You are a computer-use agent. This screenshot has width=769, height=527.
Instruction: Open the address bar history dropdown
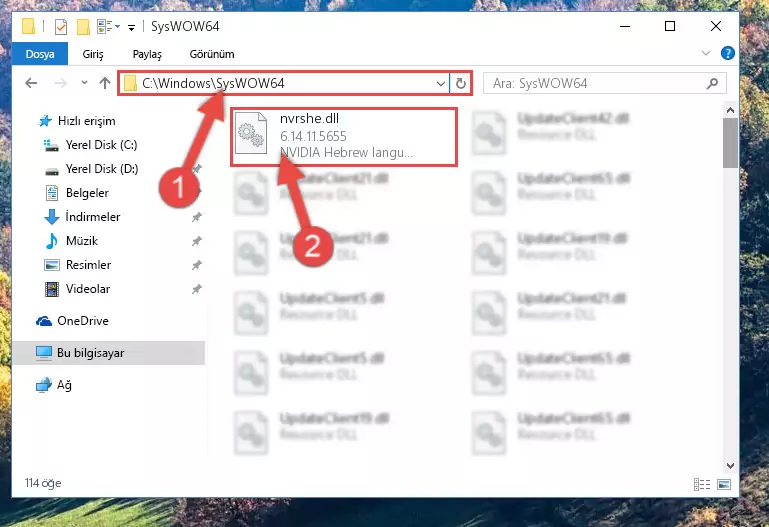tap(441, 83)
